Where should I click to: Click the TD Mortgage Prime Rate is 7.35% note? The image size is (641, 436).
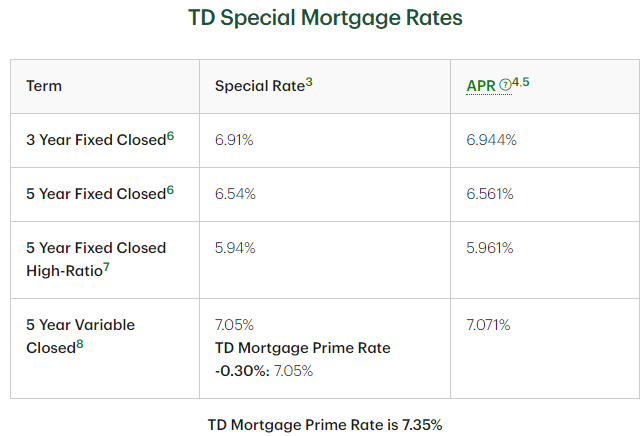[x=324, y=424]
